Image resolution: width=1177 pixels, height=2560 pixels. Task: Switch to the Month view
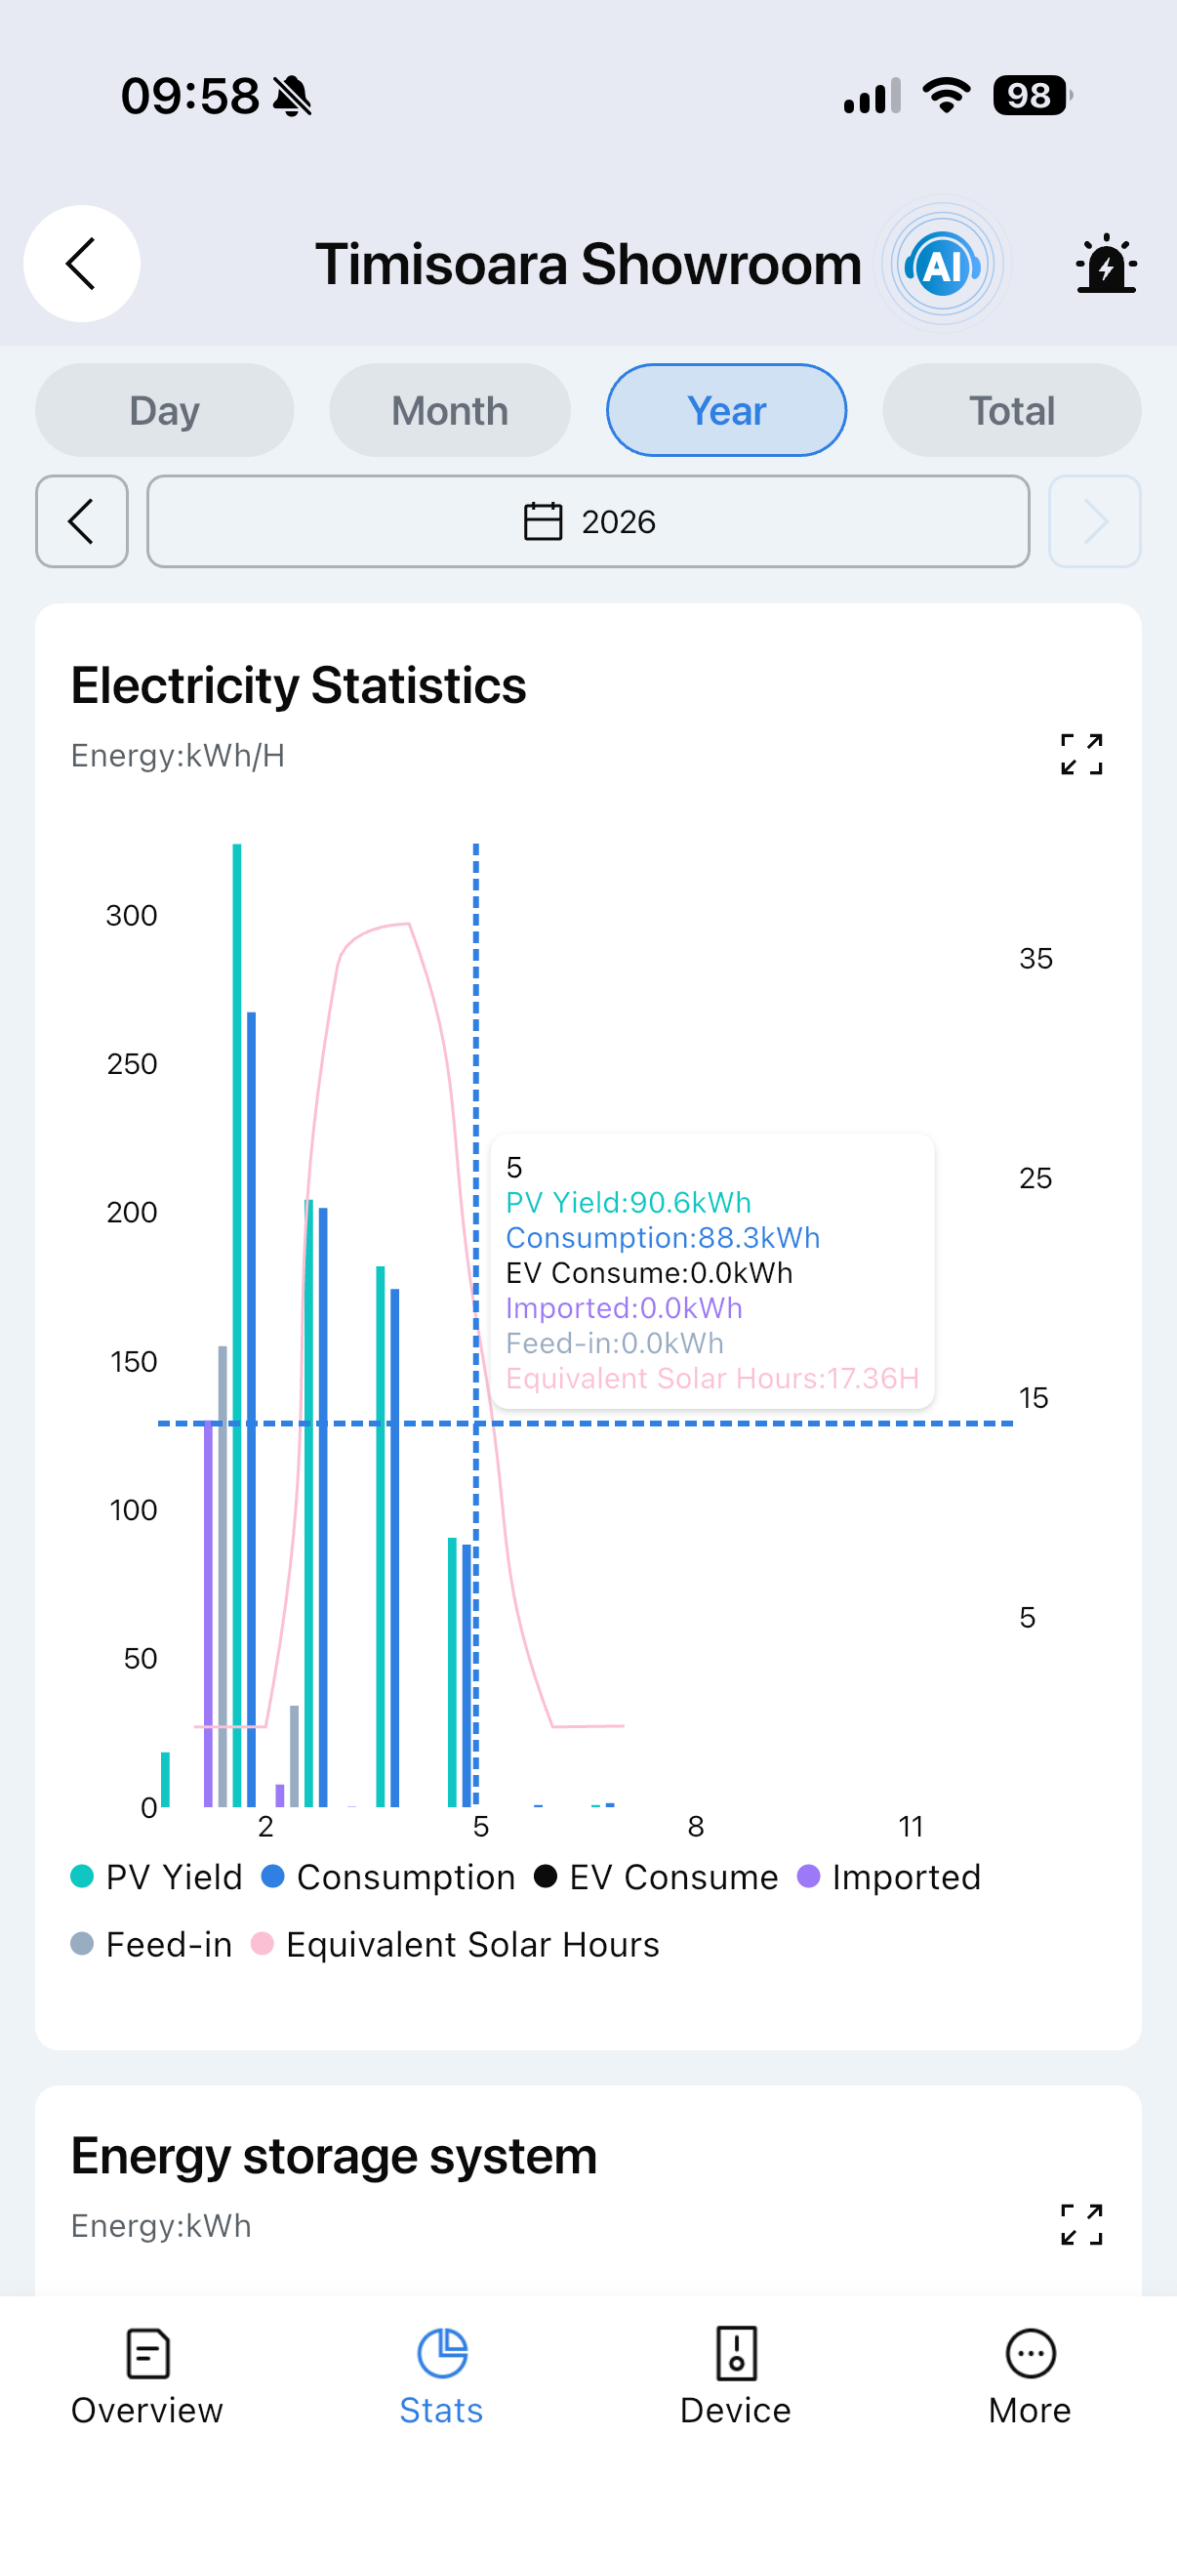450,410
